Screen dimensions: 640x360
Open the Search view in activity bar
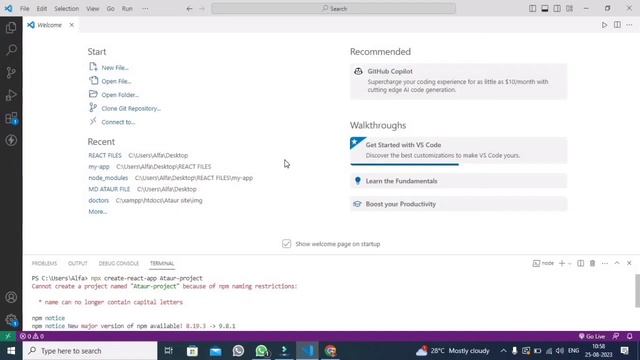click(x=11, y=50)
